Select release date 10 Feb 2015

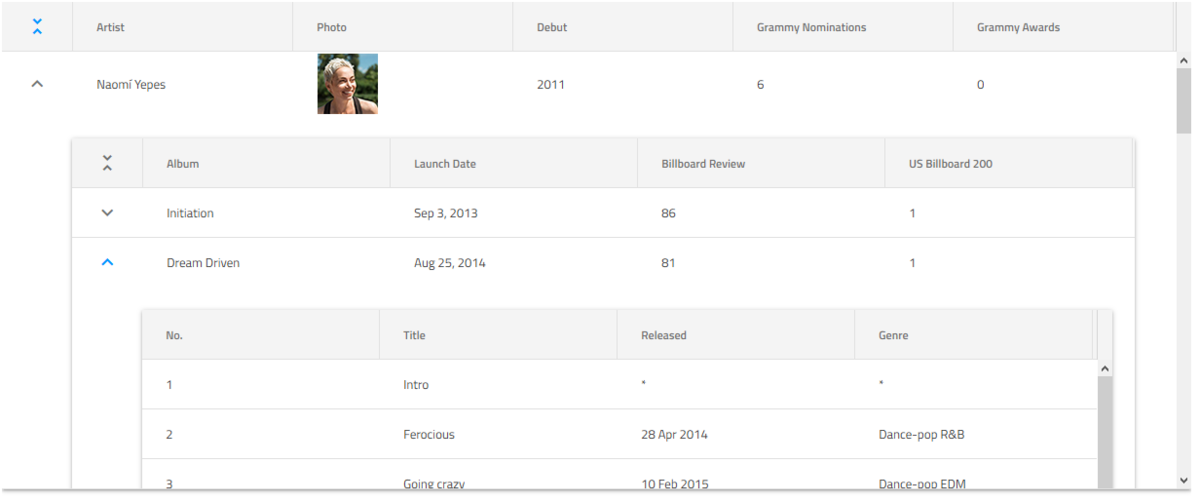coord(675,484)
